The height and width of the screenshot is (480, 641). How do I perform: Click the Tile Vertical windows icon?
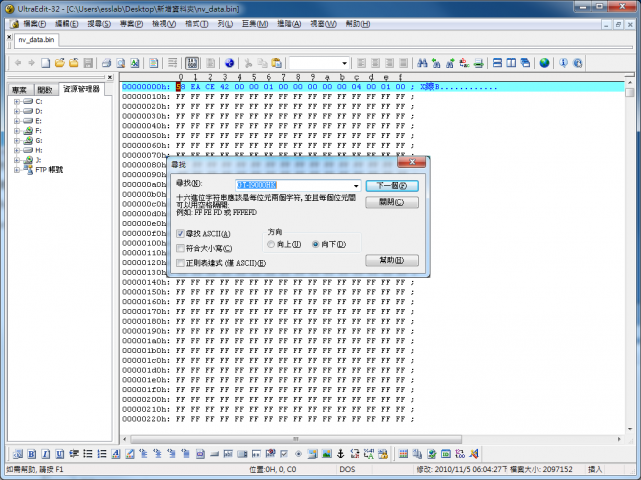pyautogui.click(x=511, y=63)
